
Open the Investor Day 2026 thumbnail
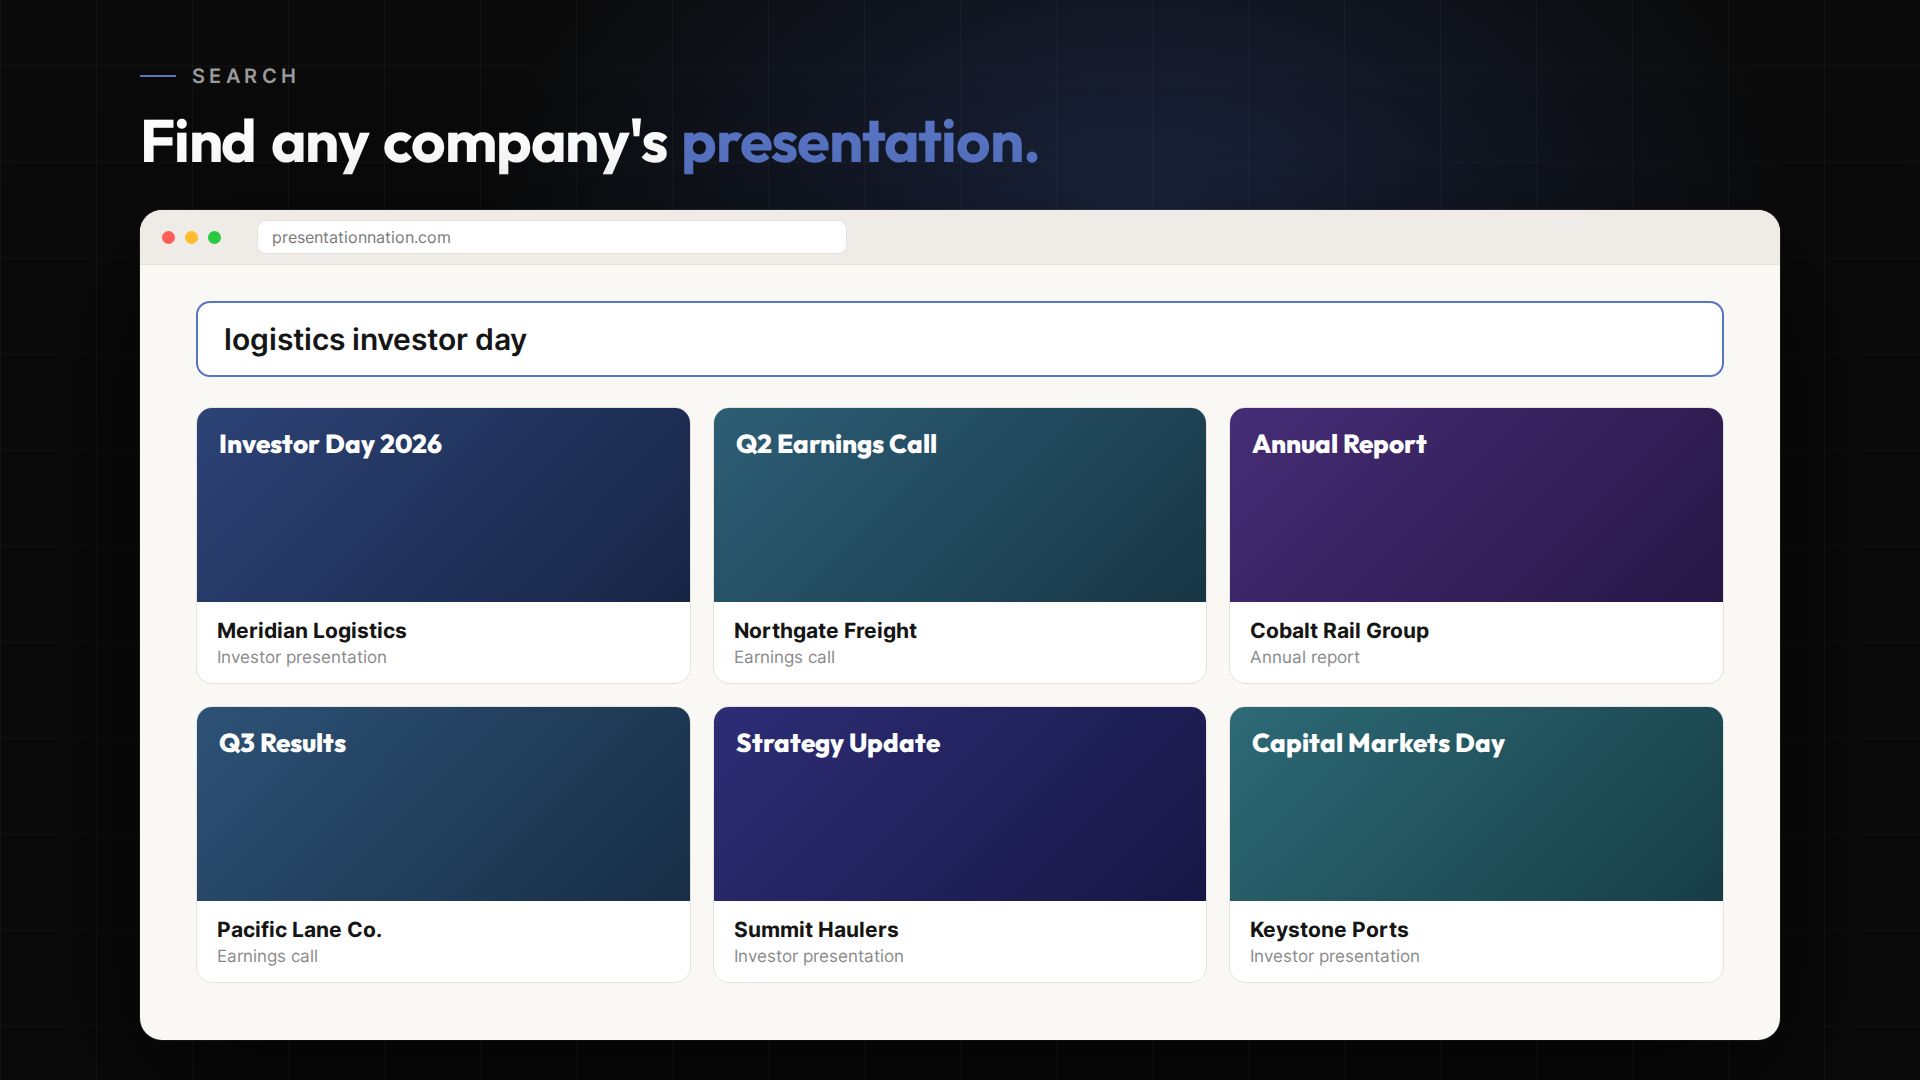point(443,505)
